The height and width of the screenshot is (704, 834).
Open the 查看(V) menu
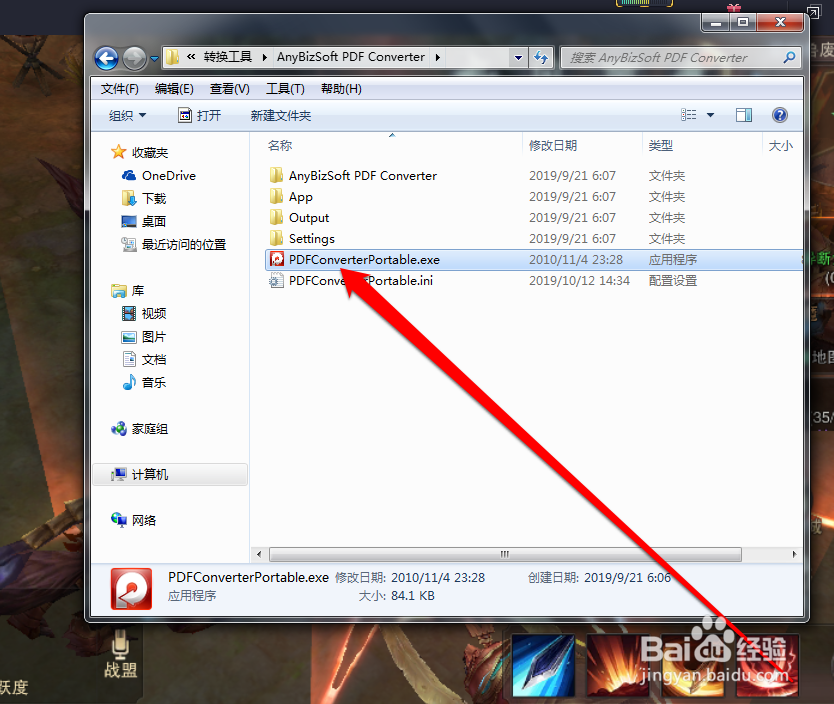tap(229, 89)
